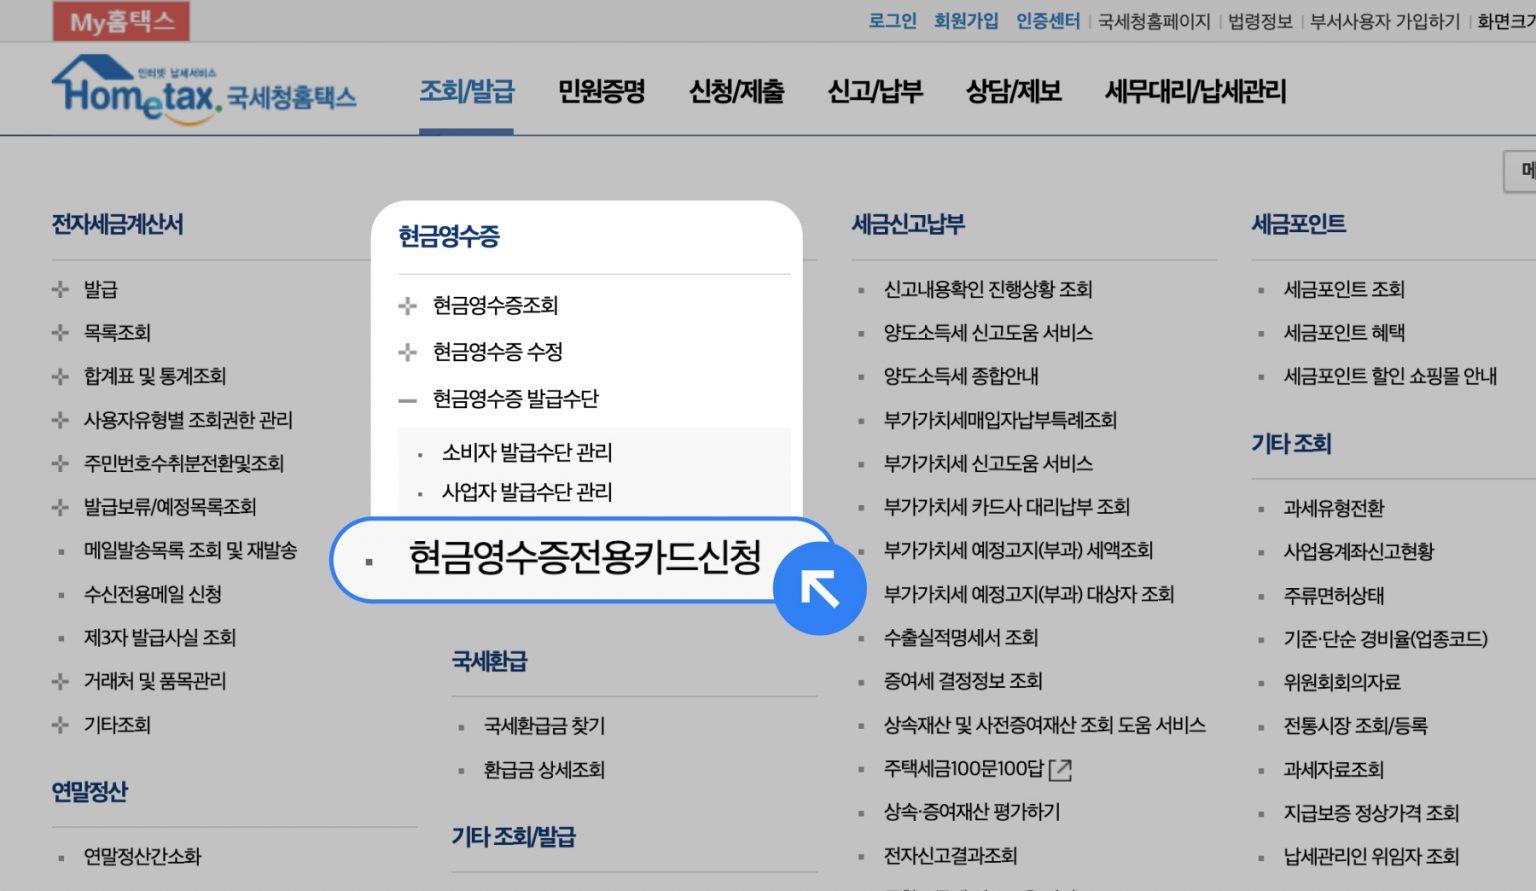Open 연말정산간소화 link
The width and height of the screenshot is (1536, 891).
tap(142, 857)
